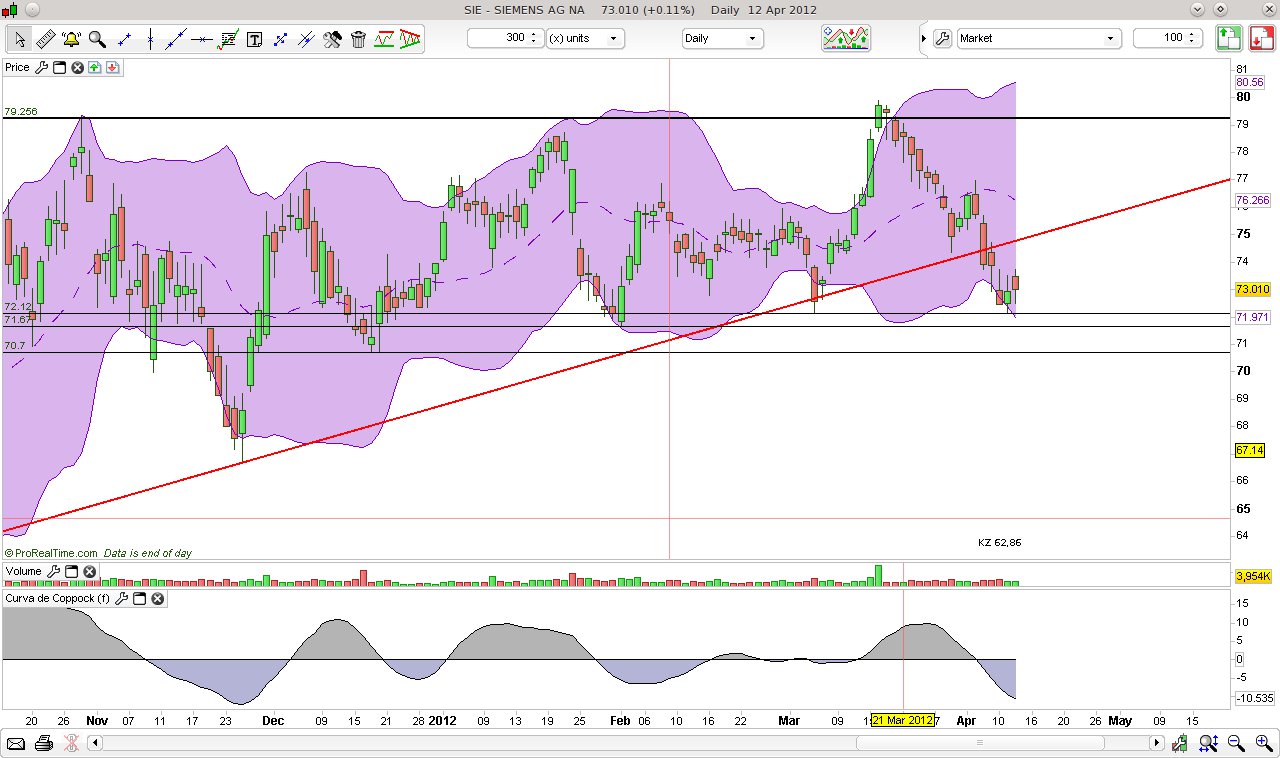Screen dimensions: 1280x758
Task: Hide the Price panel with its close button
Action: (77, 67)
